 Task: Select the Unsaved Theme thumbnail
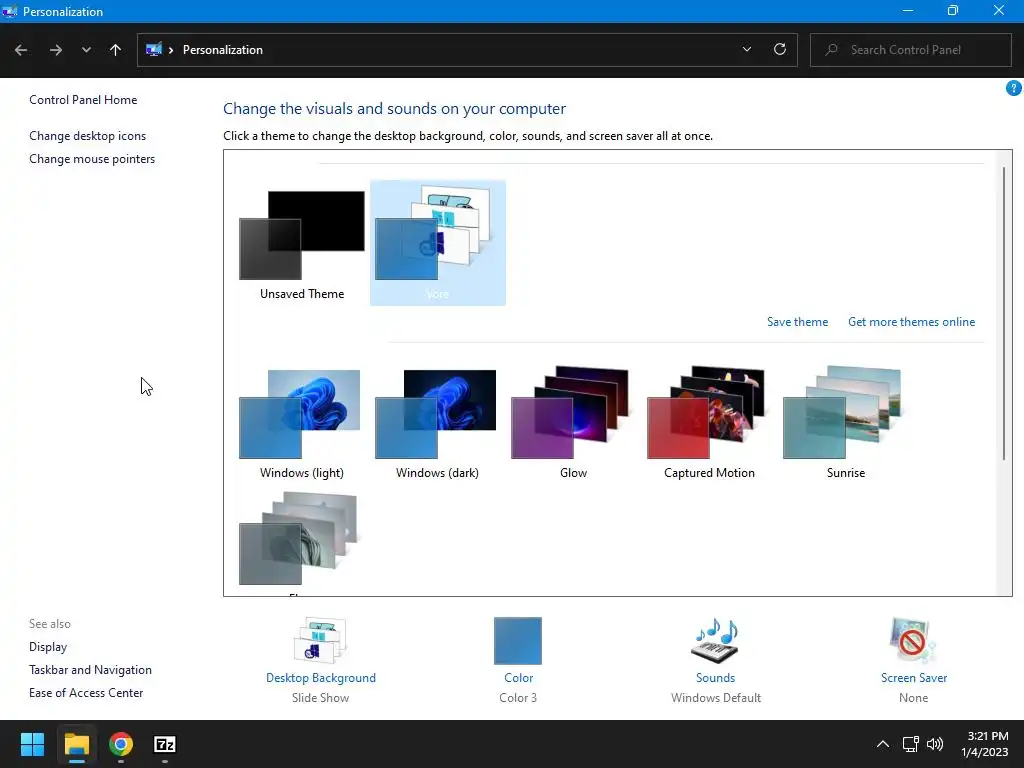302,243
